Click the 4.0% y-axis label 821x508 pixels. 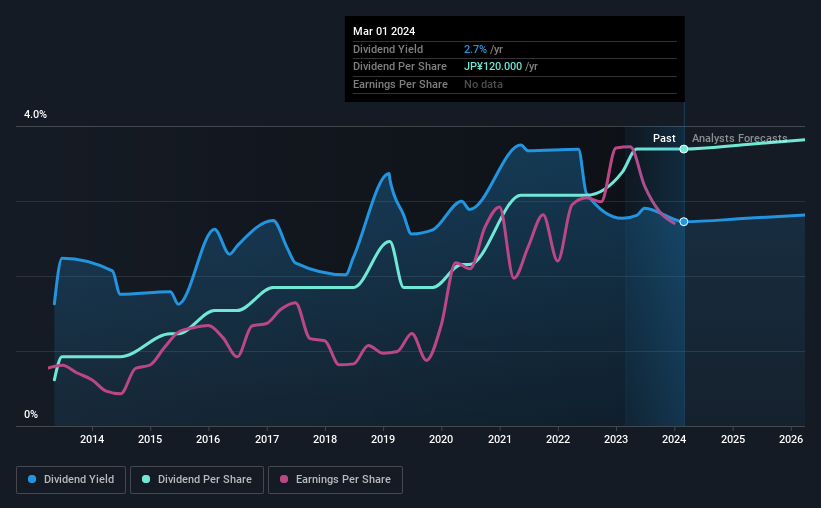click(35, 115)
